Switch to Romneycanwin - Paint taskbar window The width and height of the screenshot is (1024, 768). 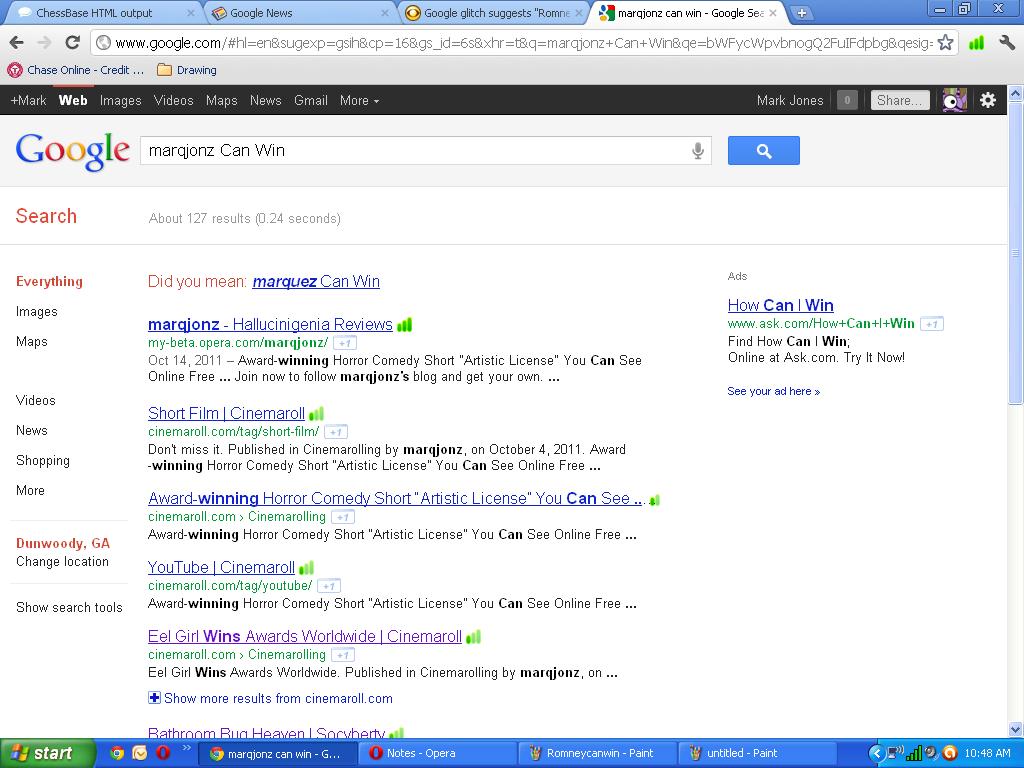click(x=595, y=753)
